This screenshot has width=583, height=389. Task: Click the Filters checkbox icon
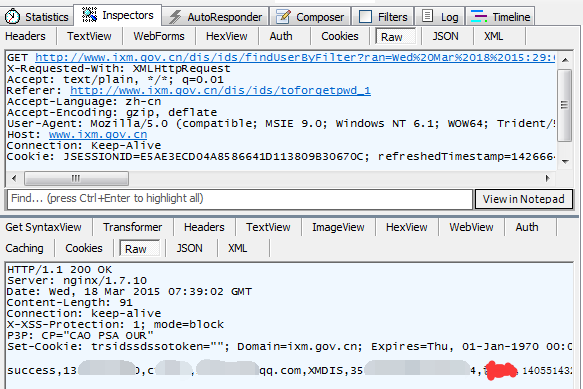[x=365, y=17]
